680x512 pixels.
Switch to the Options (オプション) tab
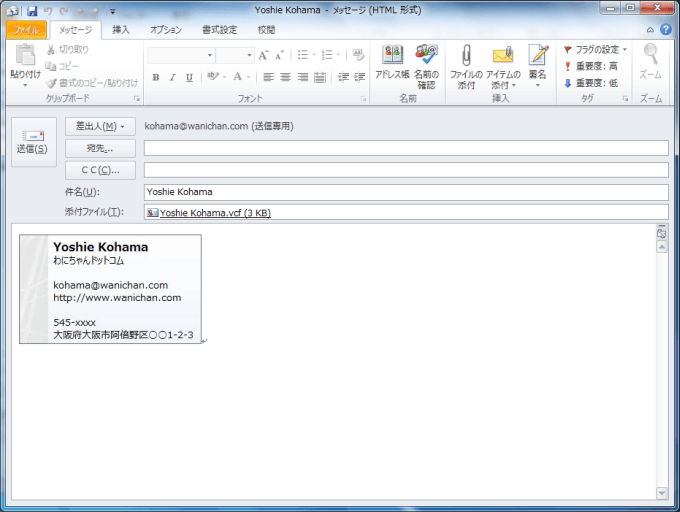point(166,30)
